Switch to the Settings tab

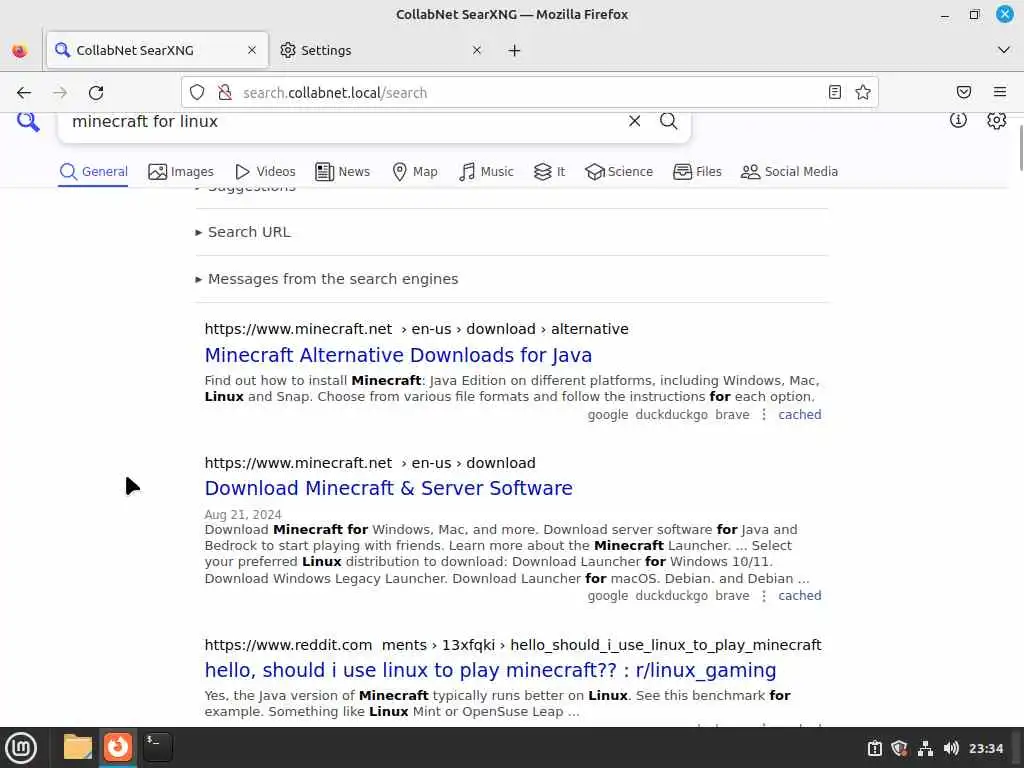[x=382, y=50]
